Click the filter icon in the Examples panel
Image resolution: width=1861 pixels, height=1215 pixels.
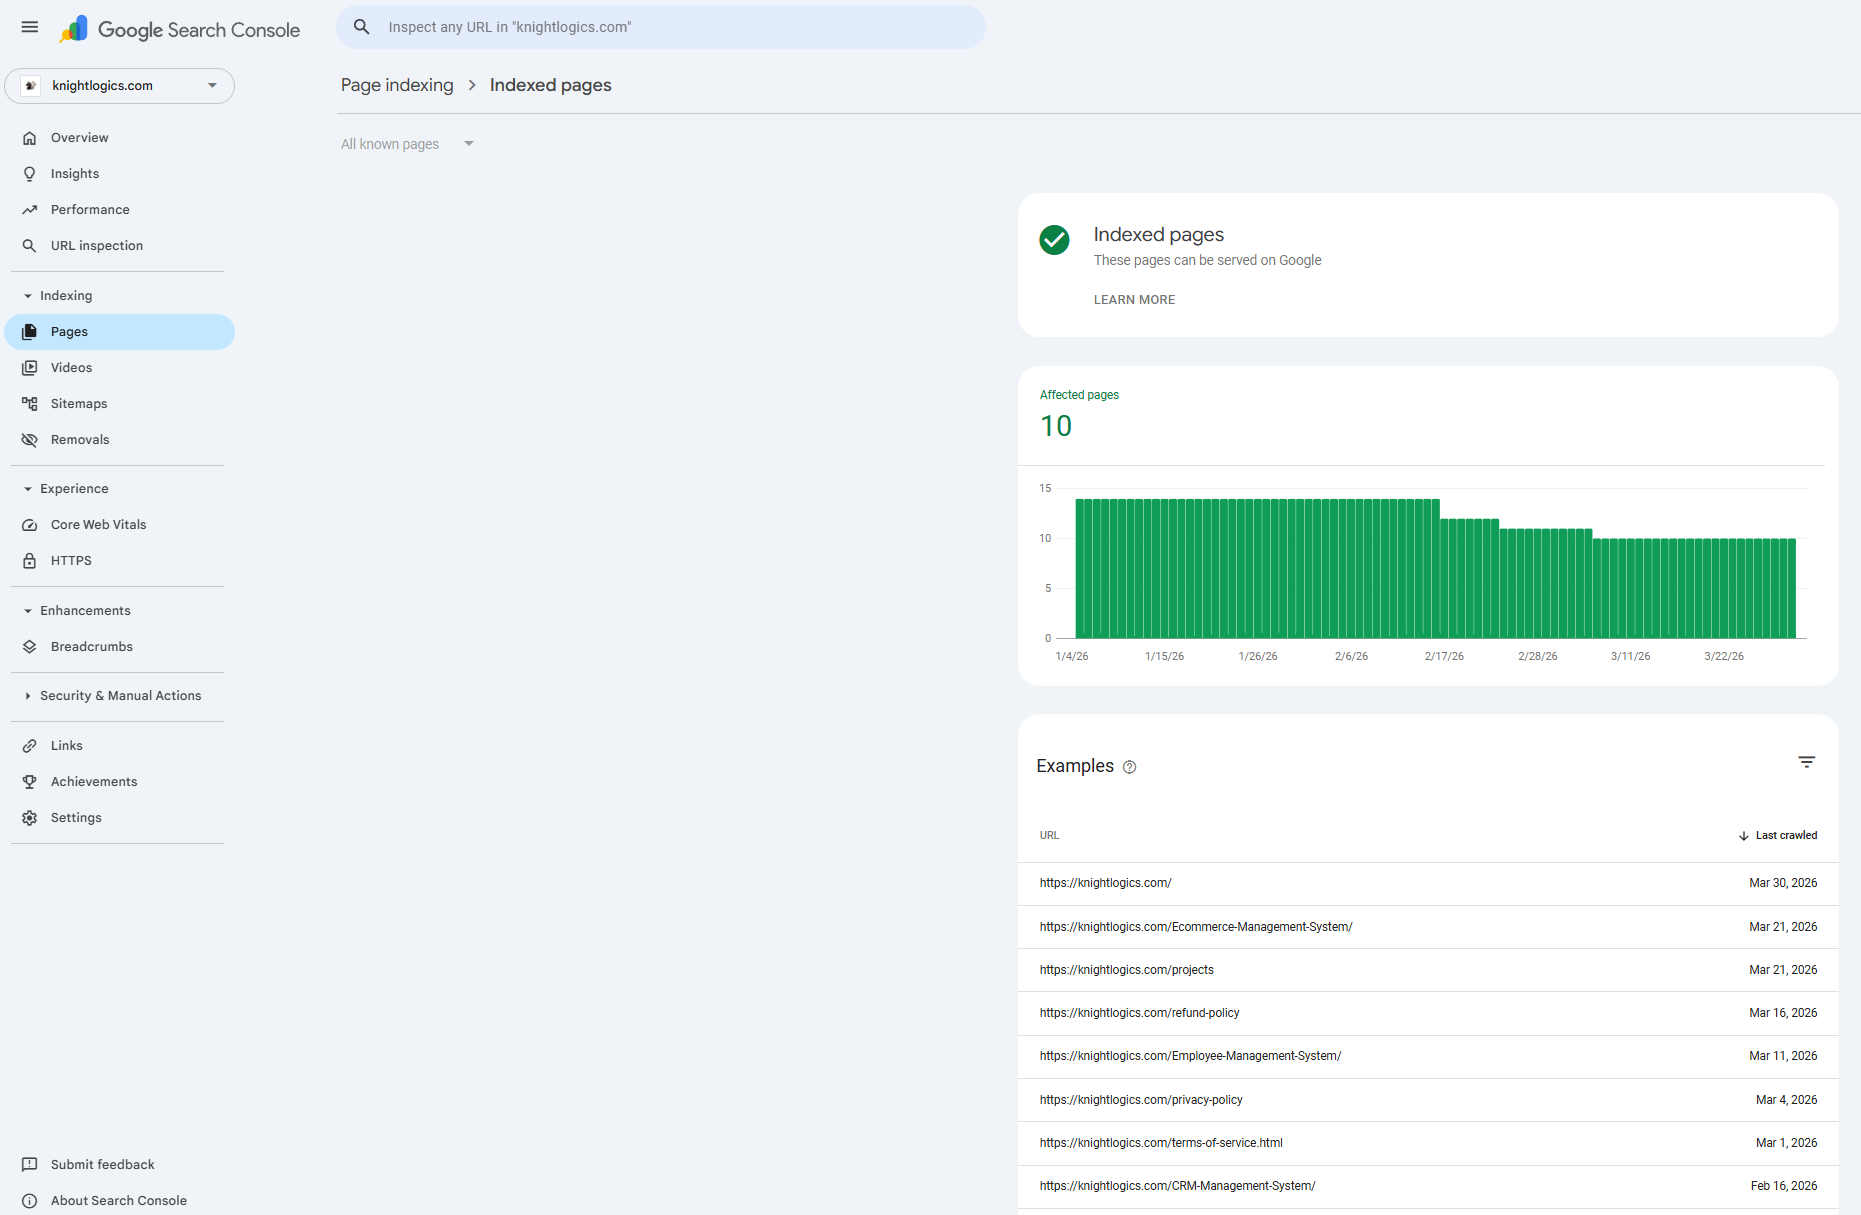(1807, 762)
